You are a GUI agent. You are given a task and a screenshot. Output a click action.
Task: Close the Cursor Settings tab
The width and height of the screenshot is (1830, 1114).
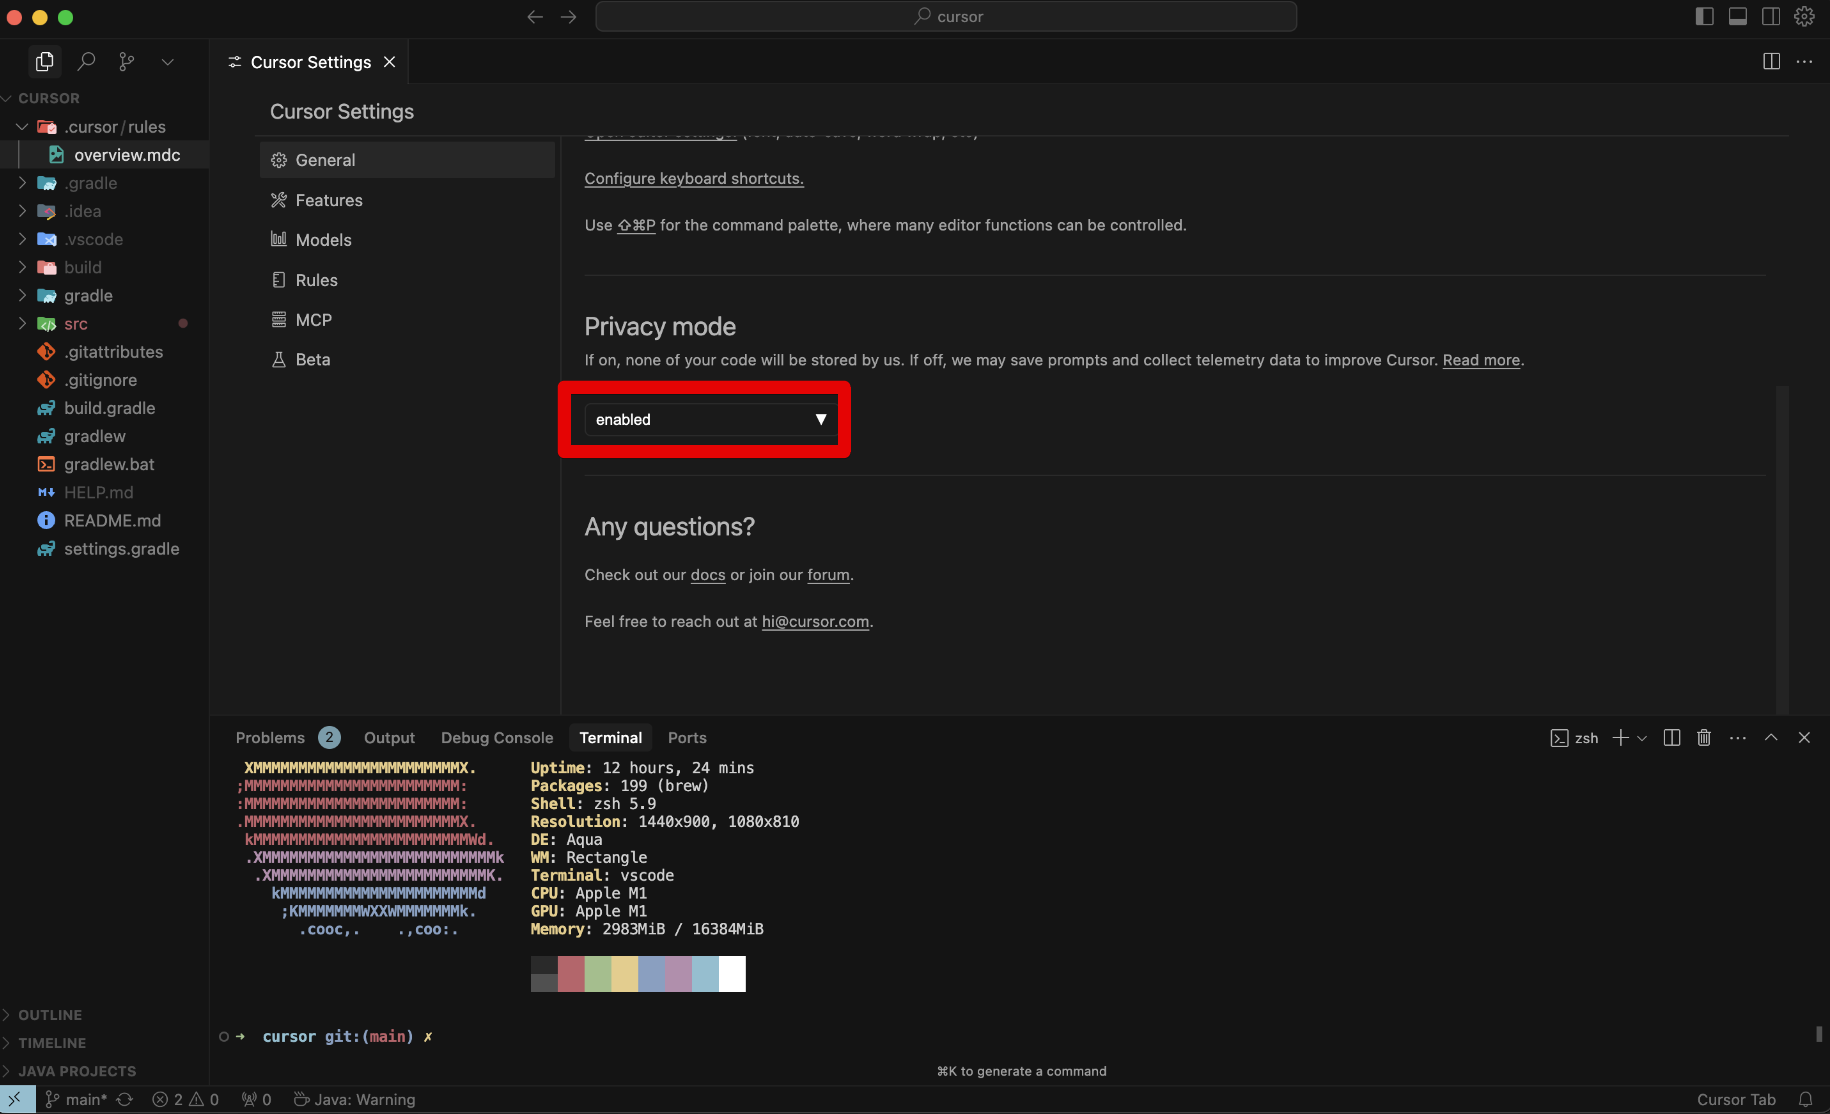pos(390,62)
